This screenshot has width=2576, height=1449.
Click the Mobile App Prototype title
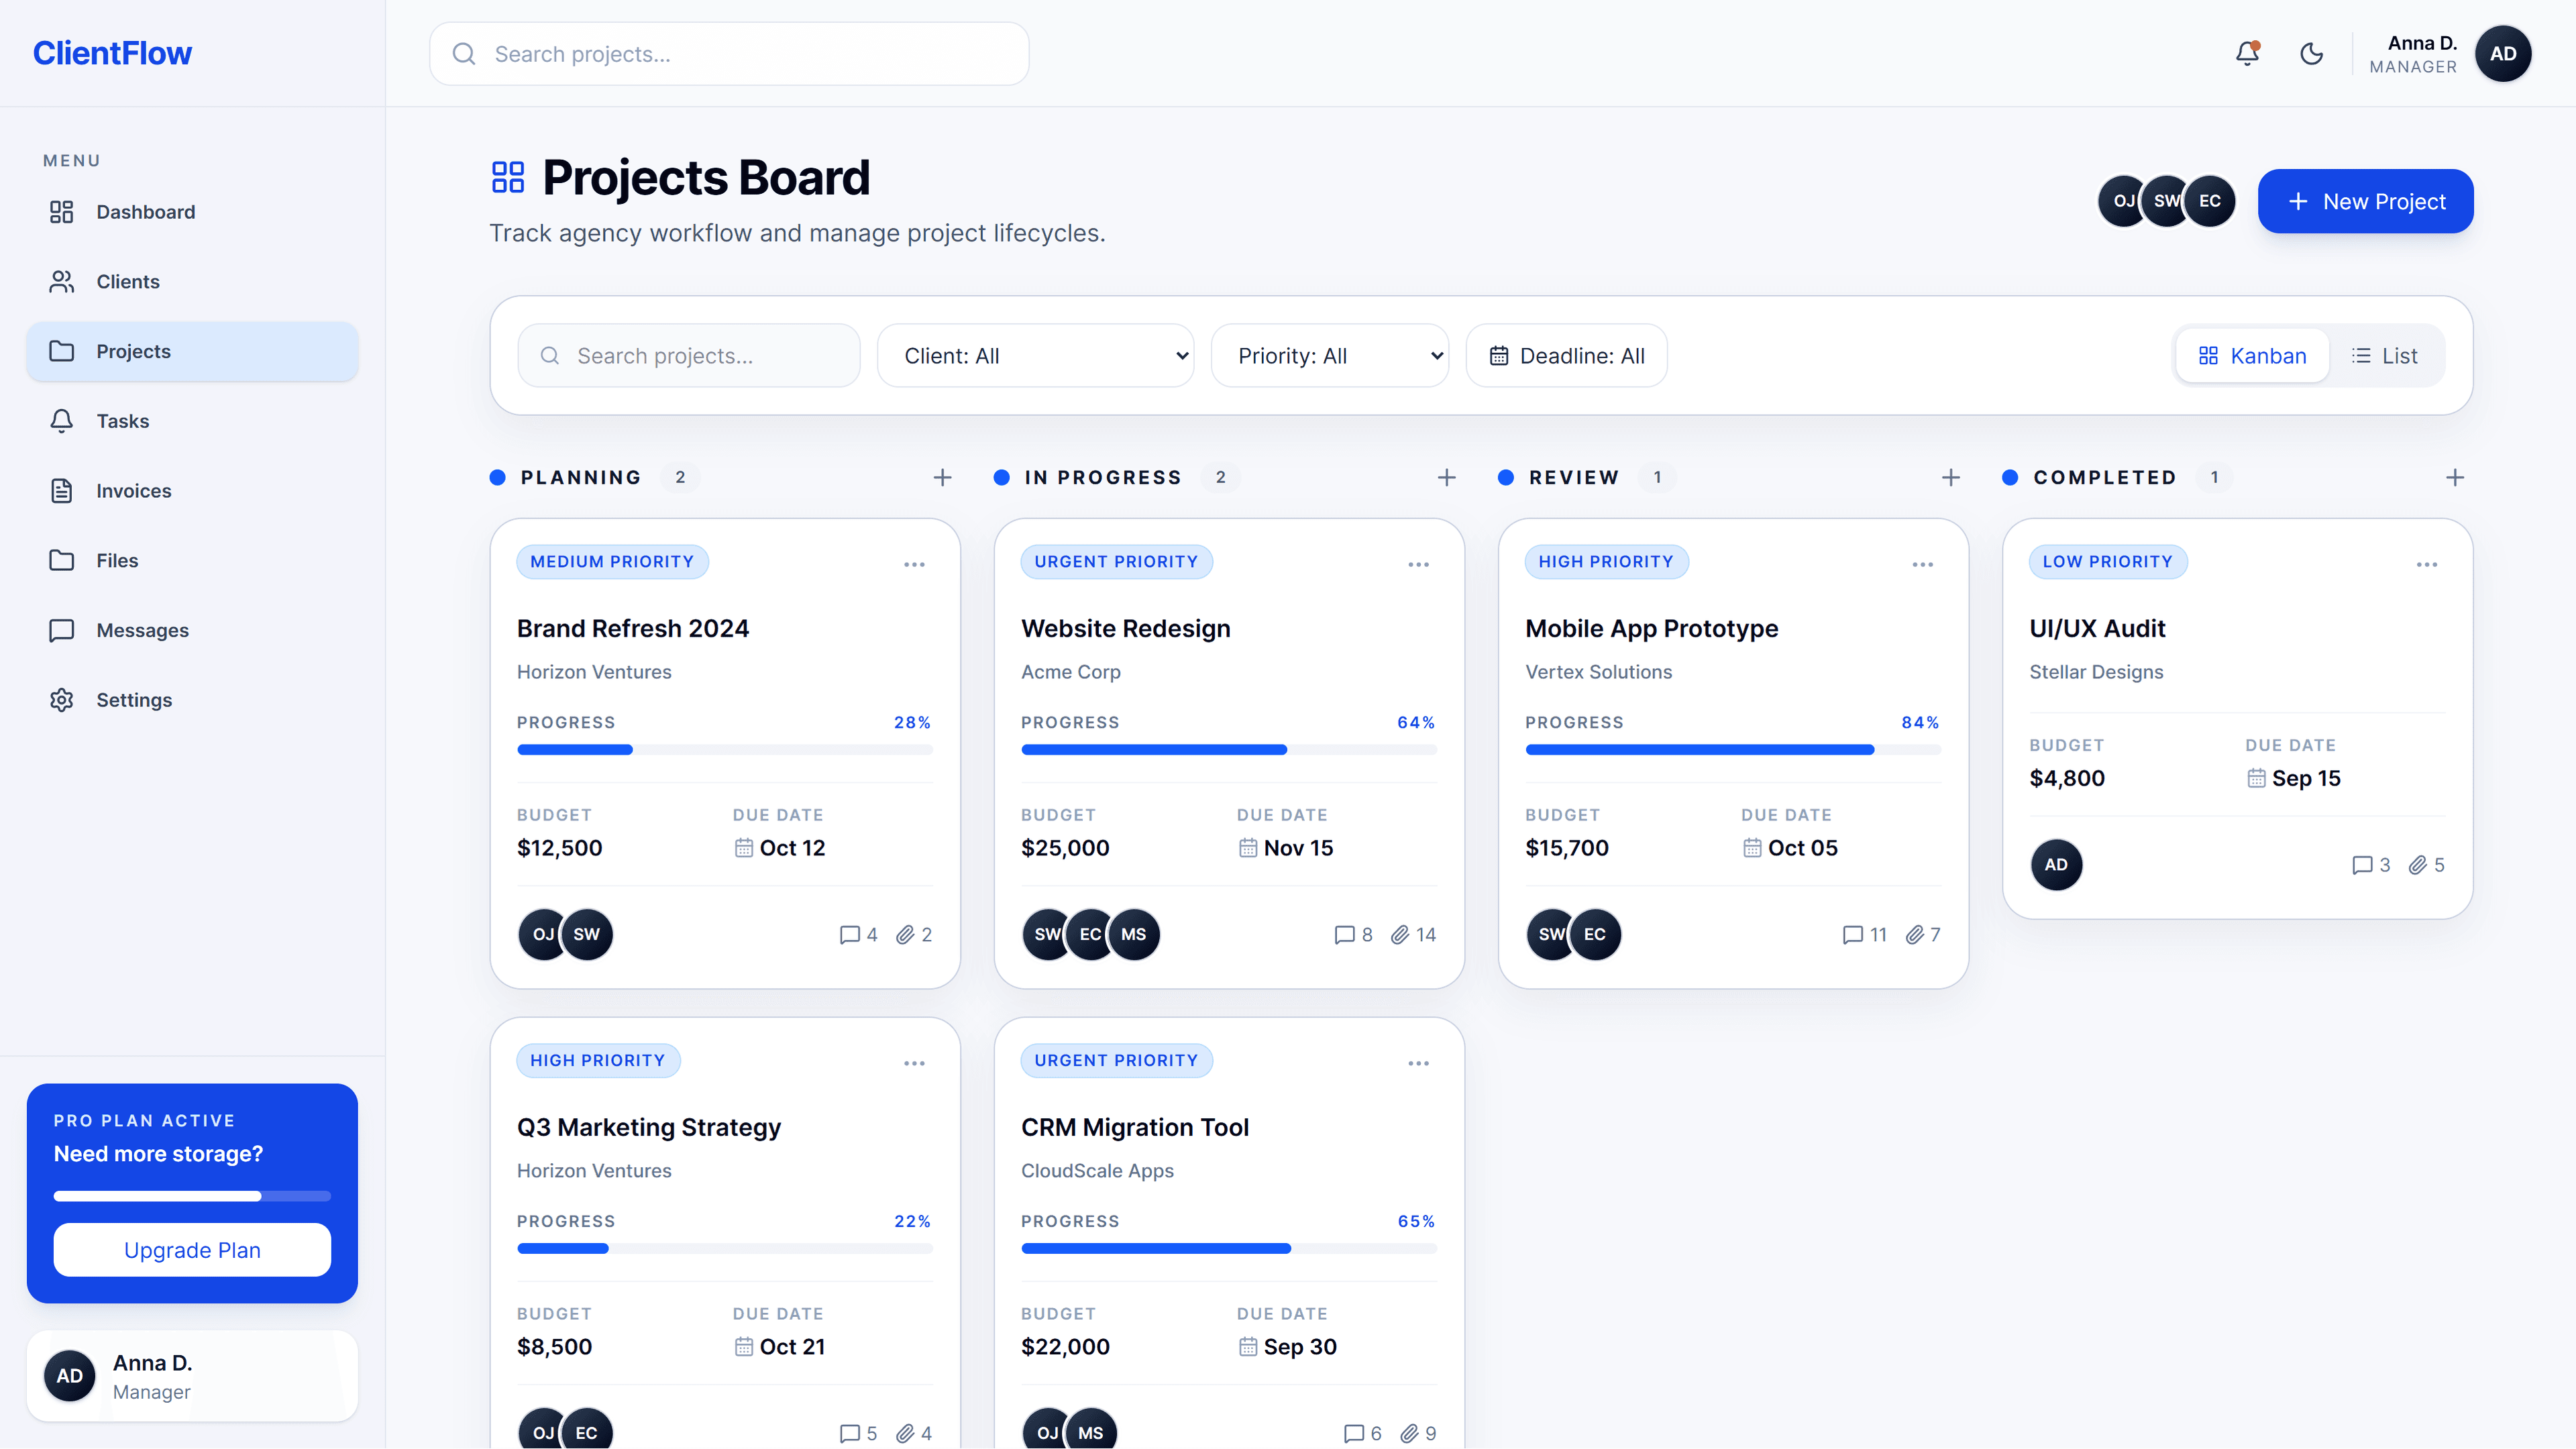tap(1652, 628)
